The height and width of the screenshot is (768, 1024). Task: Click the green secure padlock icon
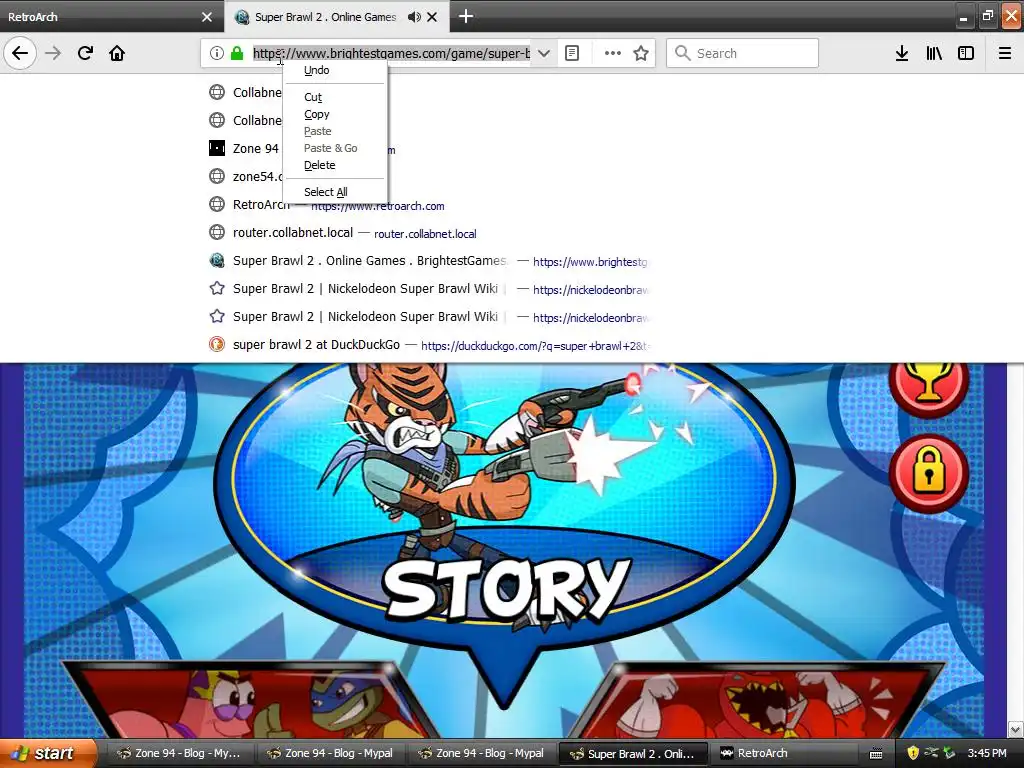(237, 53)
